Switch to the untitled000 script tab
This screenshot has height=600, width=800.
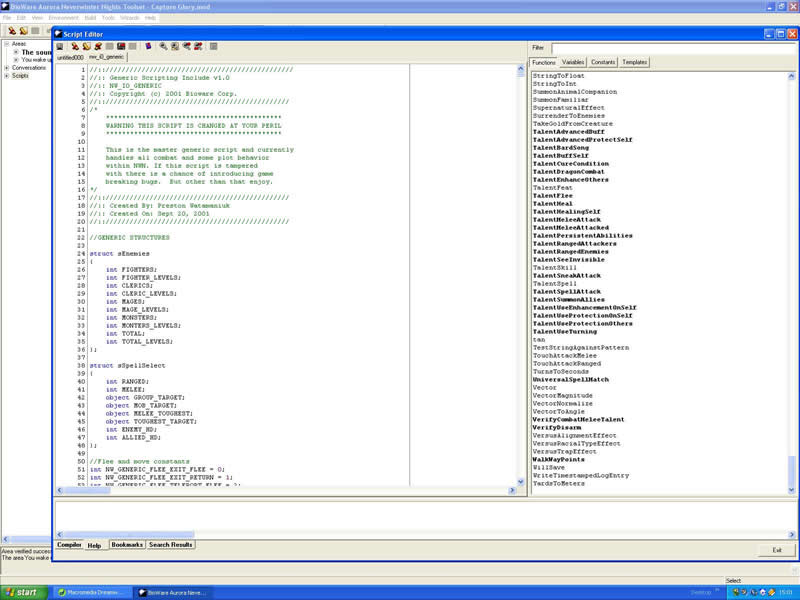[x=70, y=58]
